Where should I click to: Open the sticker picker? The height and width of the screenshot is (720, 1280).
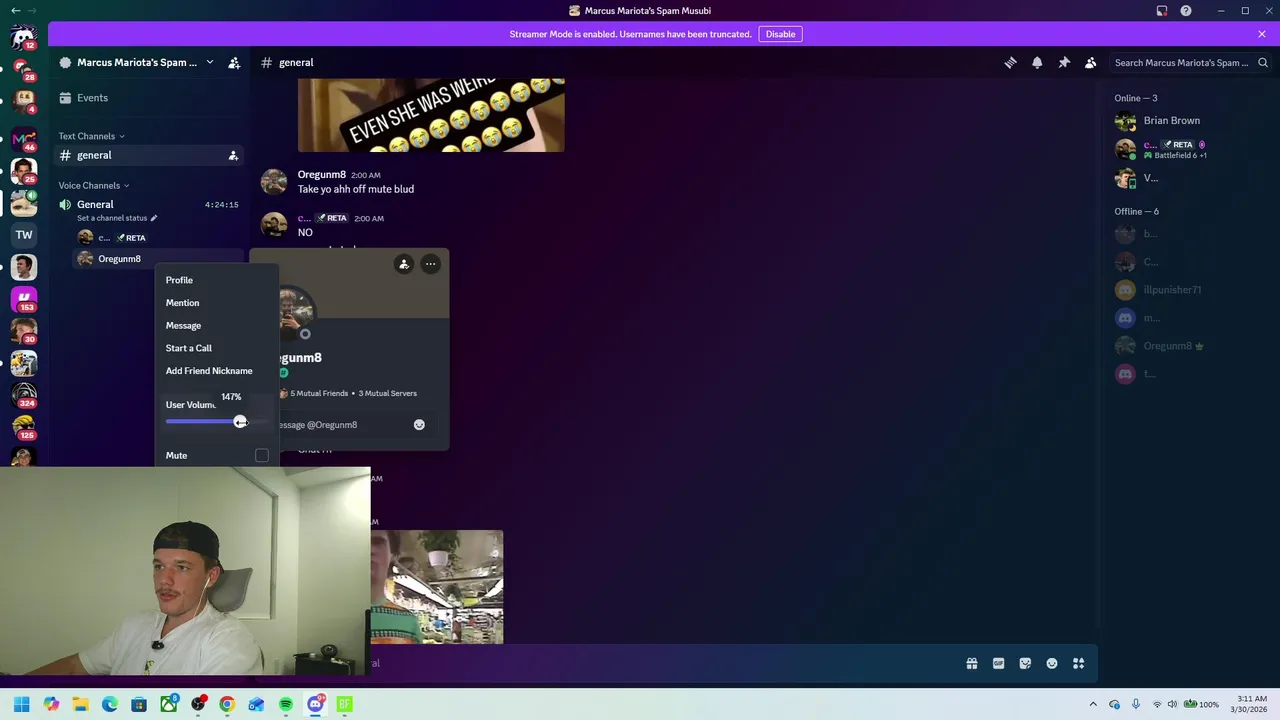tap(1025, 663)
